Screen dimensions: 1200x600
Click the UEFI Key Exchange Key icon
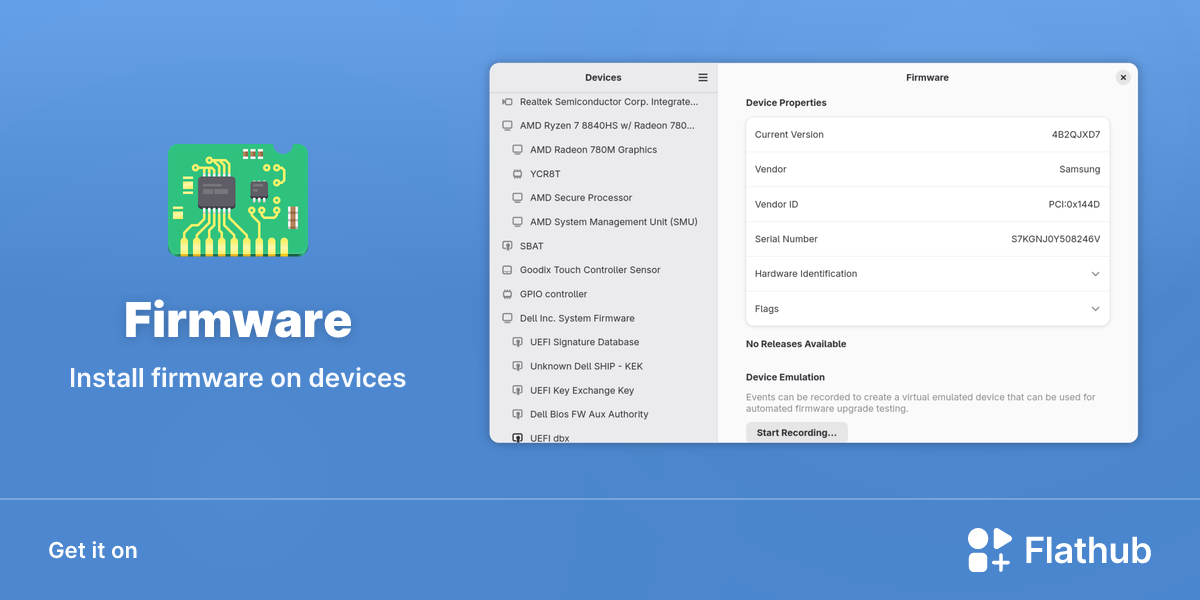517,390
